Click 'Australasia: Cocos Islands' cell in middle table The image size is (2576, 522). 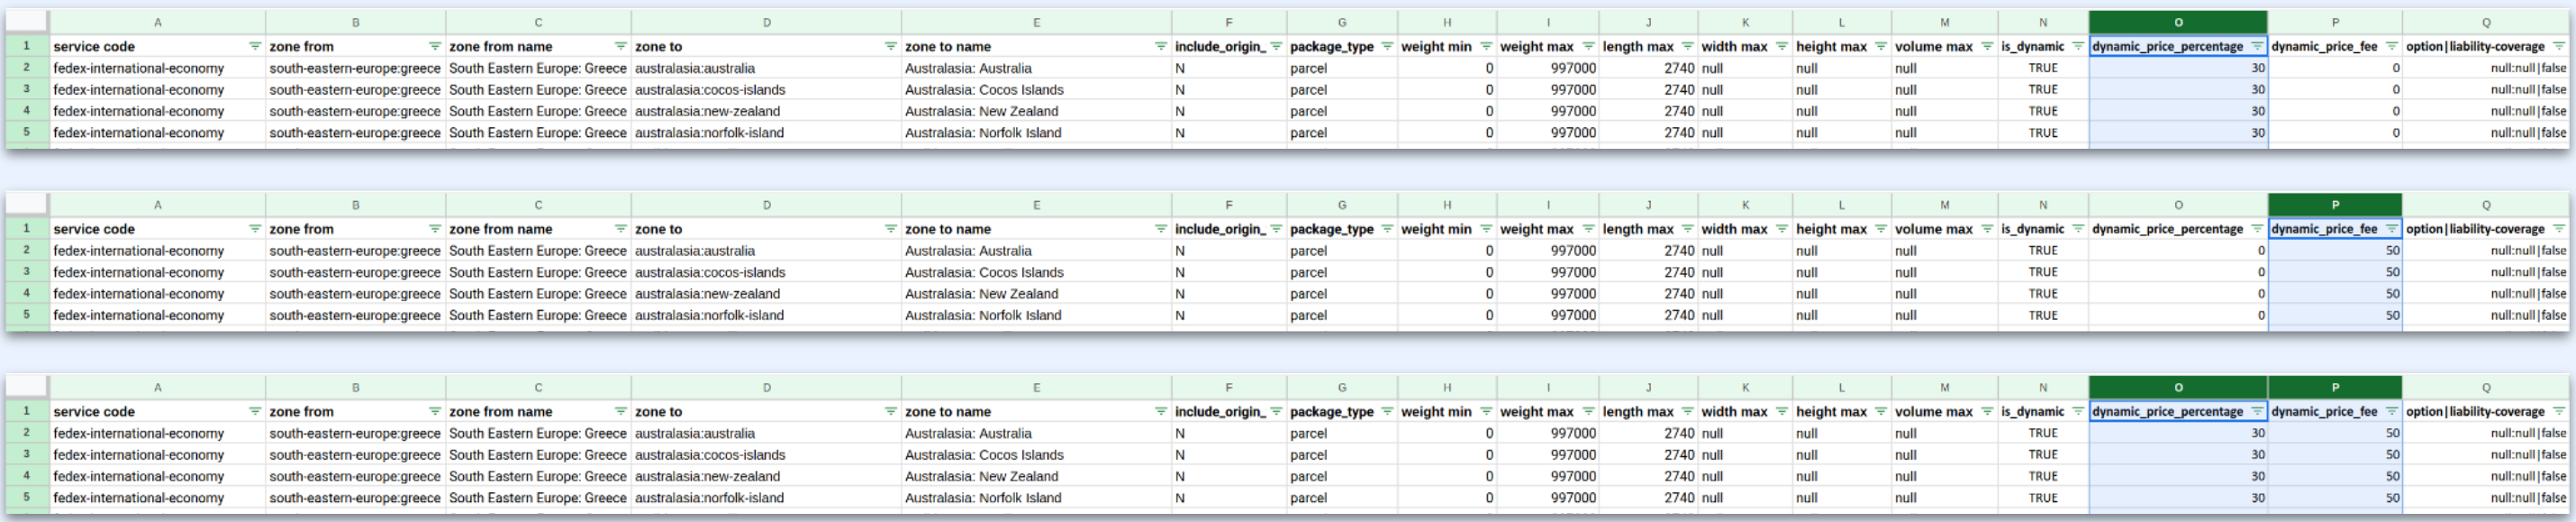984,272
